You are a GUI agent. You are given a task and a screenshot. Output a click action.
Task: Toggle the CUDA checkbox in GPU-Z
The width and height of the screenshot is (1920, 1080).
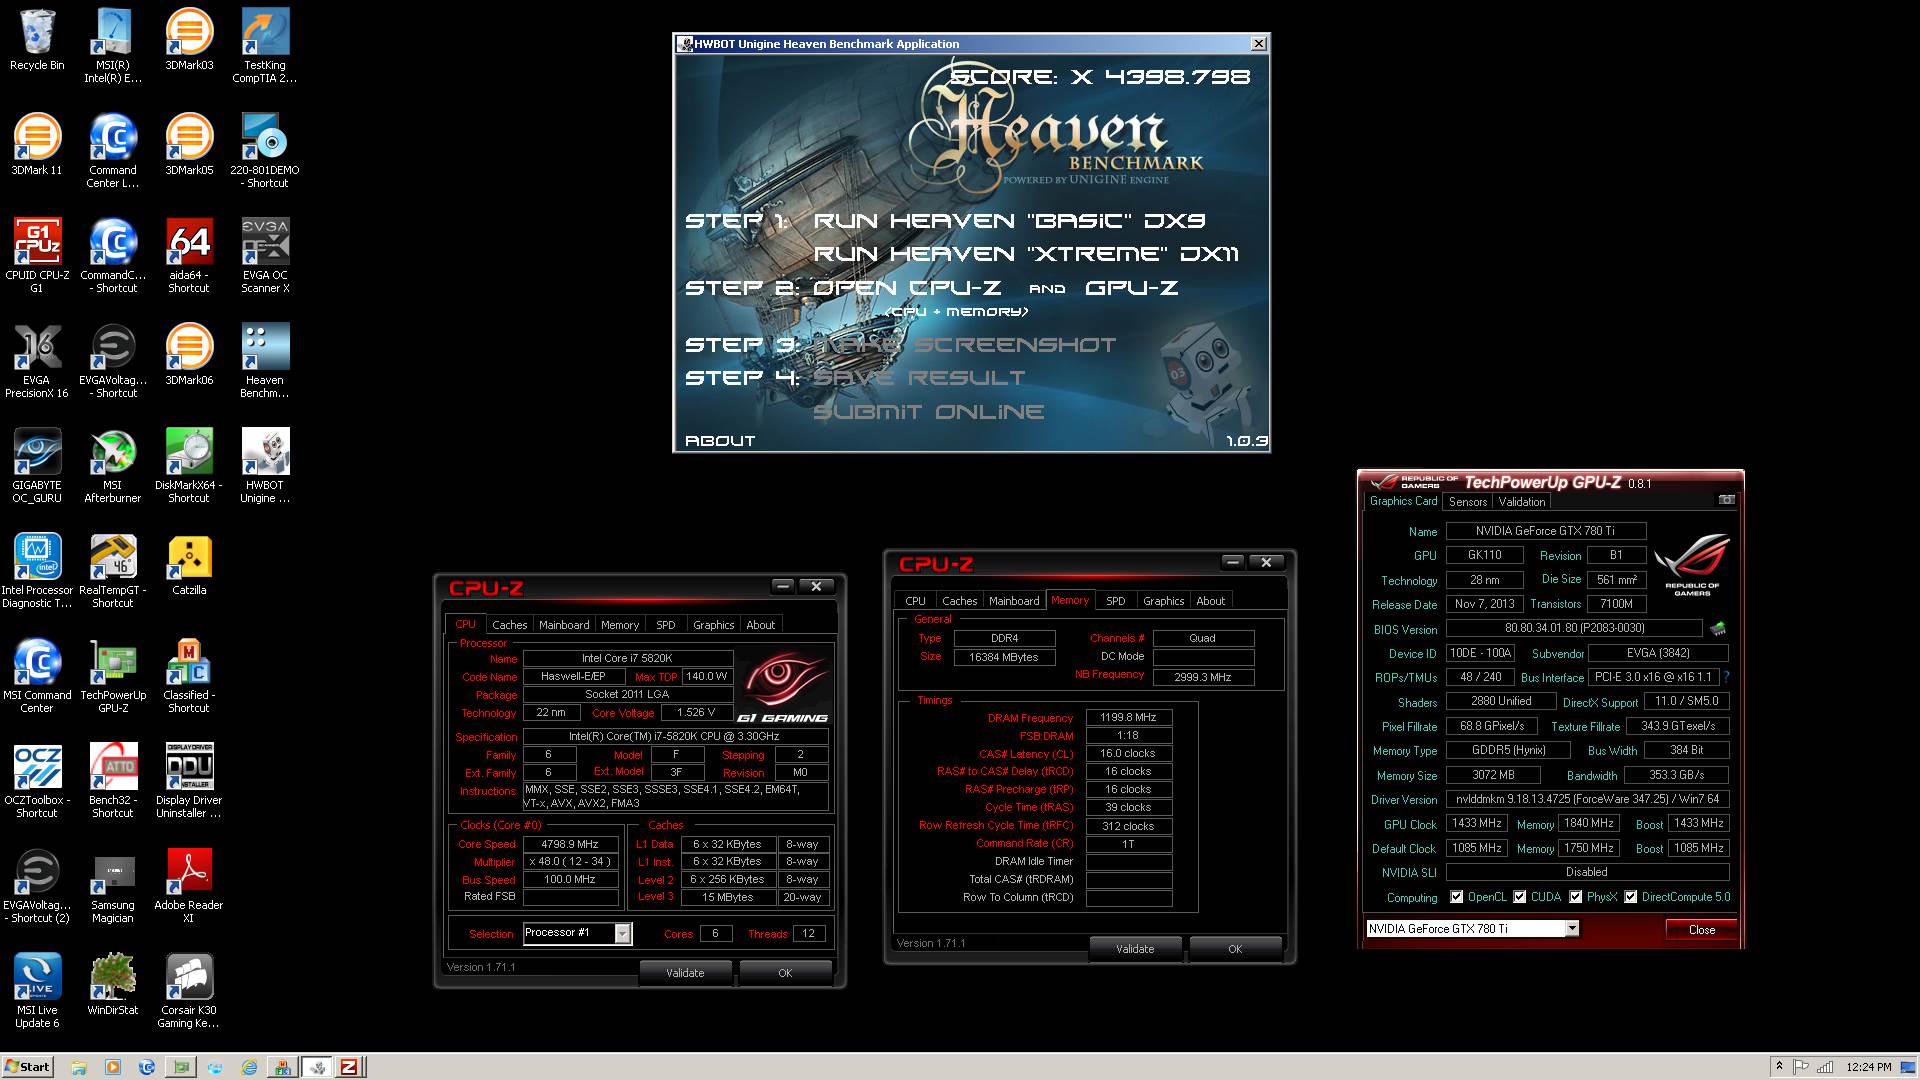click(1520, 897)
